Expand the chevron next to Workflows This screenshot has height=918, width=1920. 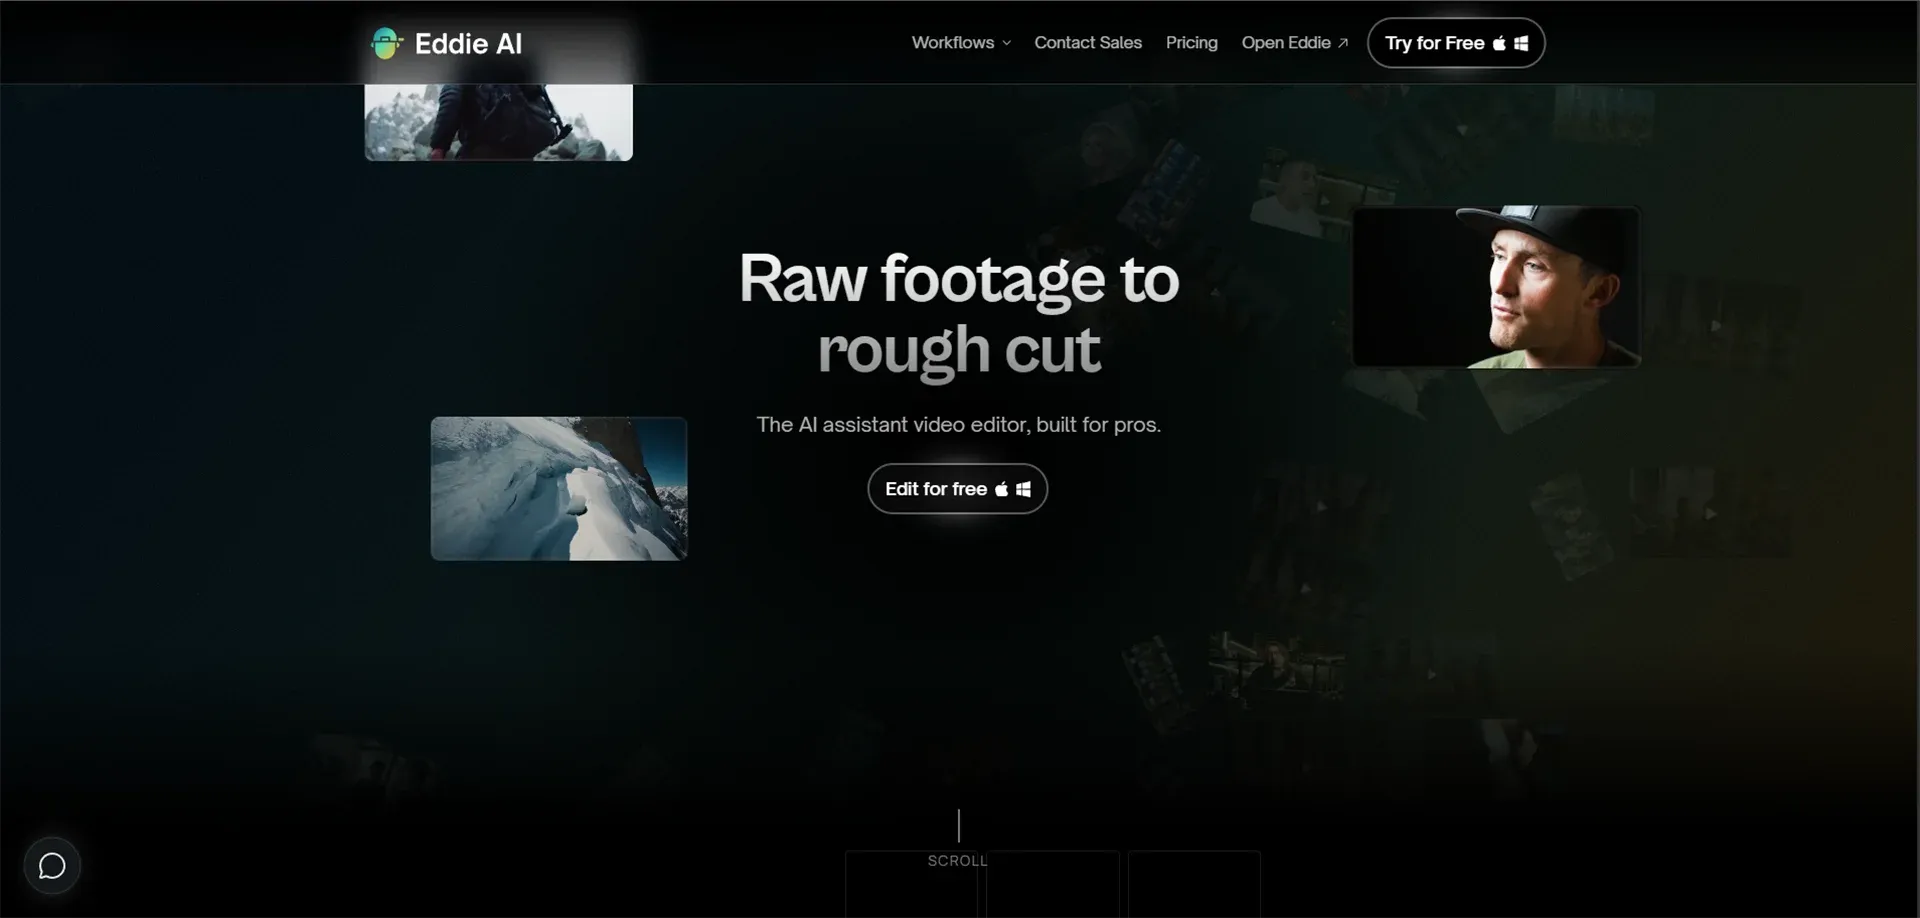[x=1007, y=43]
